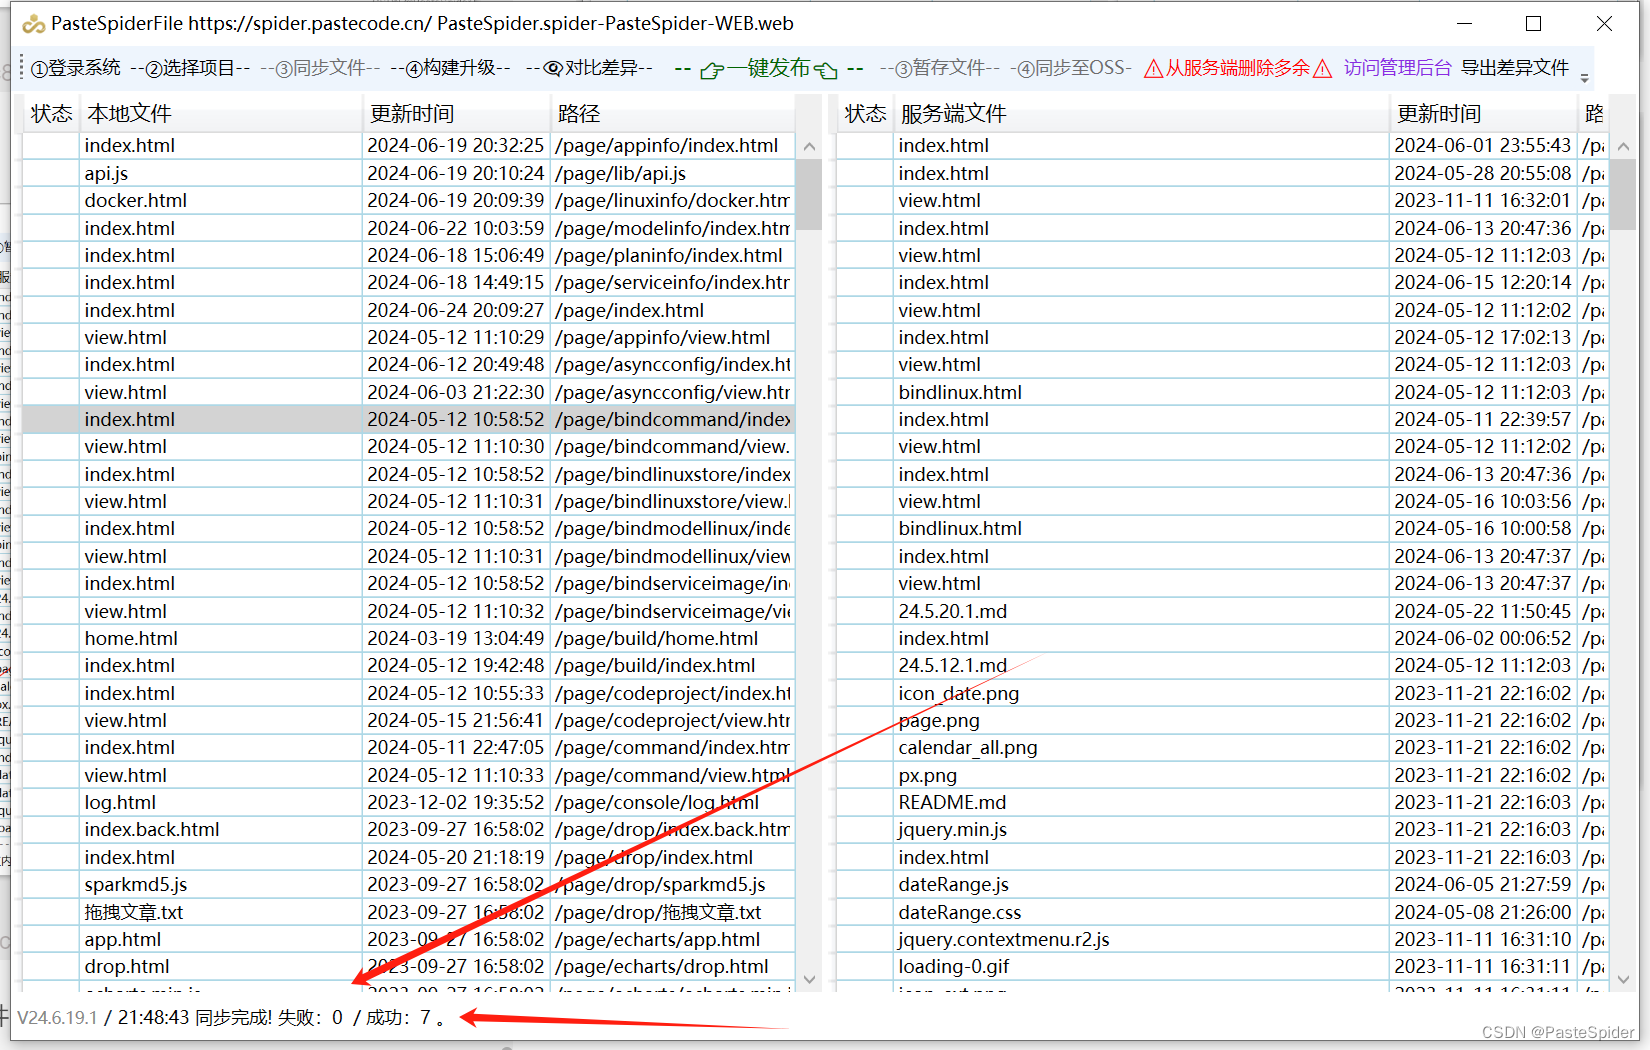Click the down arrow of local list scrollbar

[810, 979]
